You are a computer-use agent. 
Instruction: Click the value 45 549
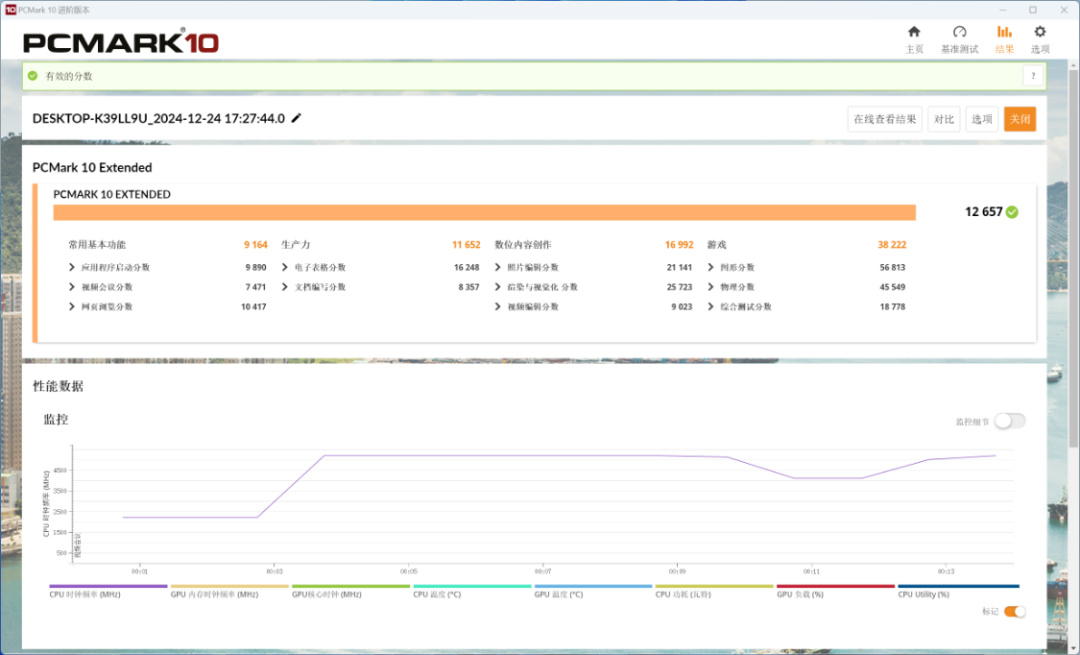(x=893, y=287)
